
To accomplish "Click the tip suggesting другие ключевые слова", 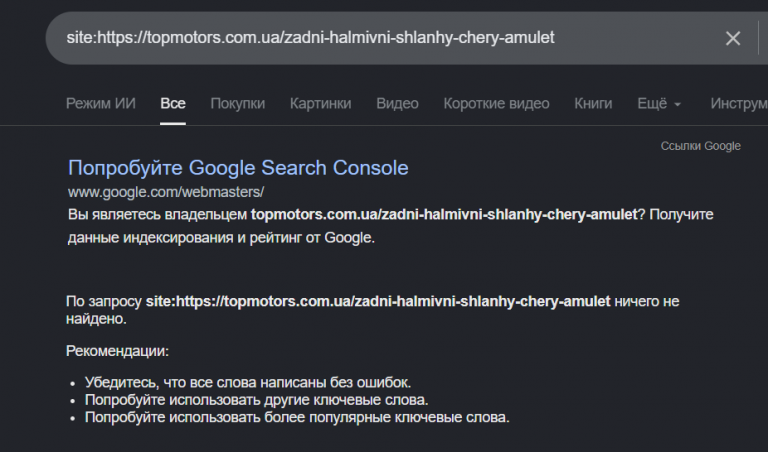I will pyautogui.click(x=257, y=400).
